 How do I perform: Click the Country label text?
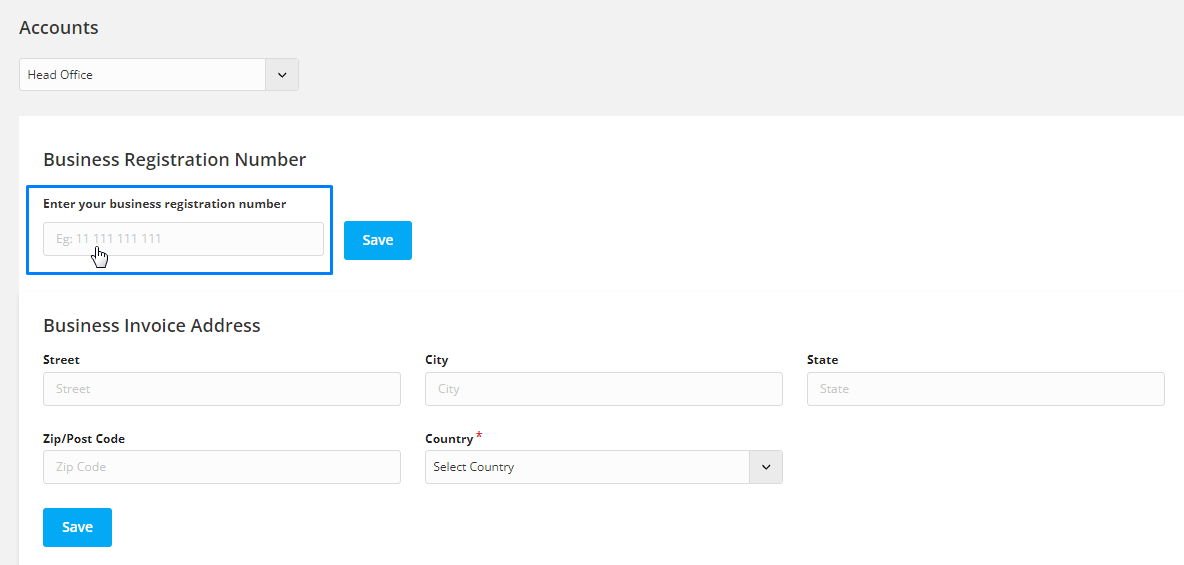[449, 439]
